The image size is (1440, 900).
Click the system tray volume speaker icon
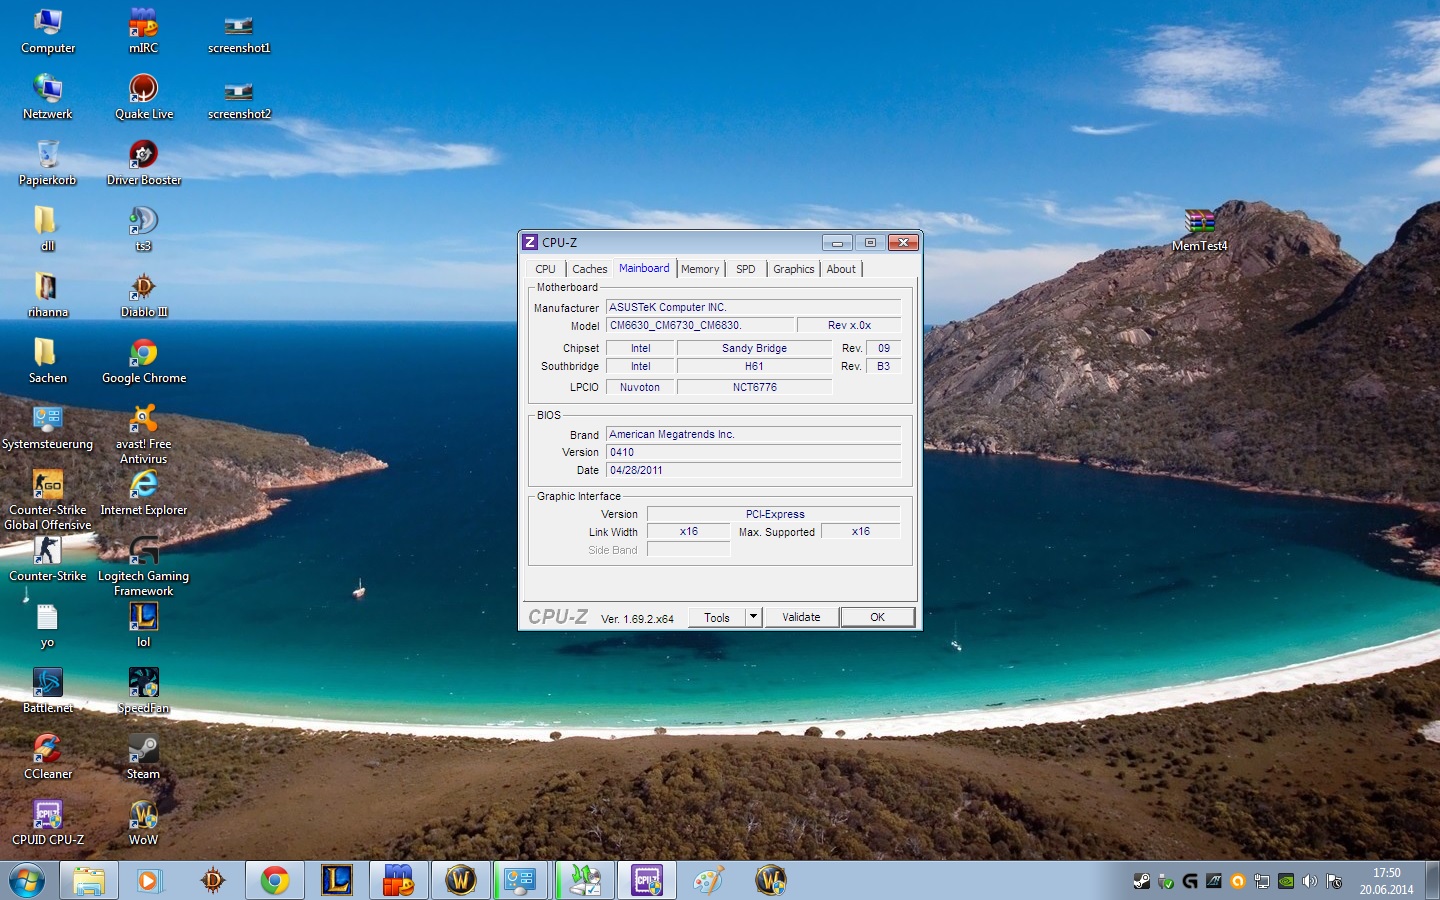1310,881
